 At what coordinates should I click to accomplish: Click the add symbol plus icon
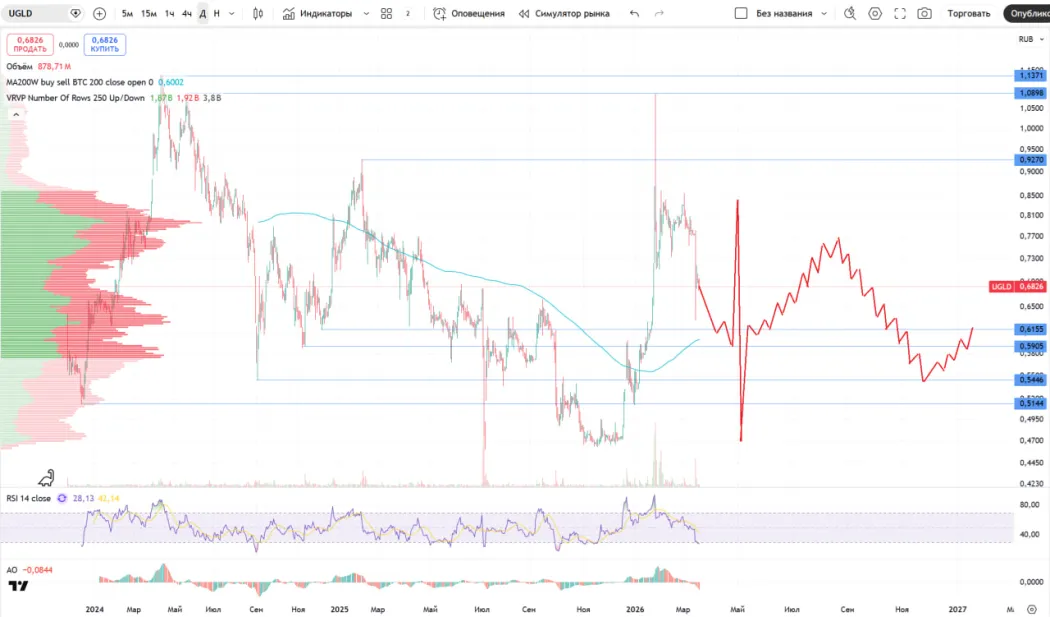coord(99,14)
